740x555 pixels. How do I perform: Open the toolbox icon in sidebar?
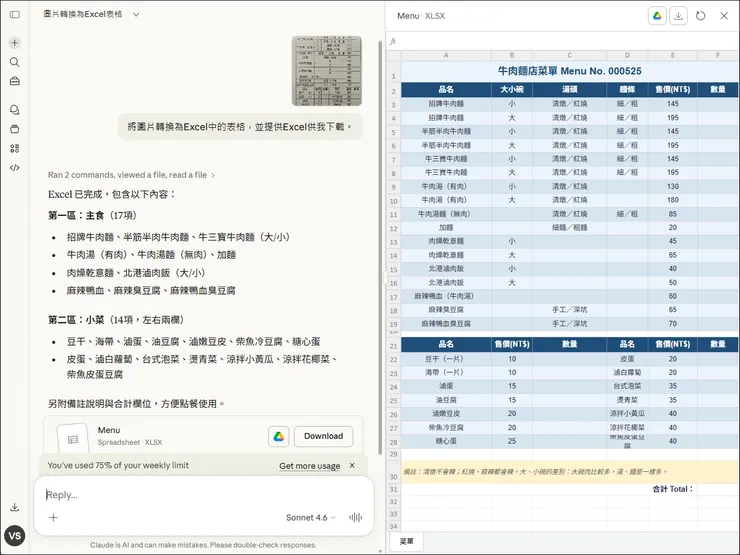click(15, 81)
